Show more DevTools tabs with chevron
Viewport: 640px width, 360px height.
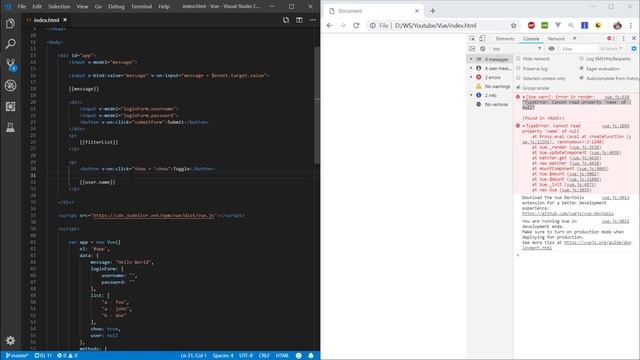point(575,38)
